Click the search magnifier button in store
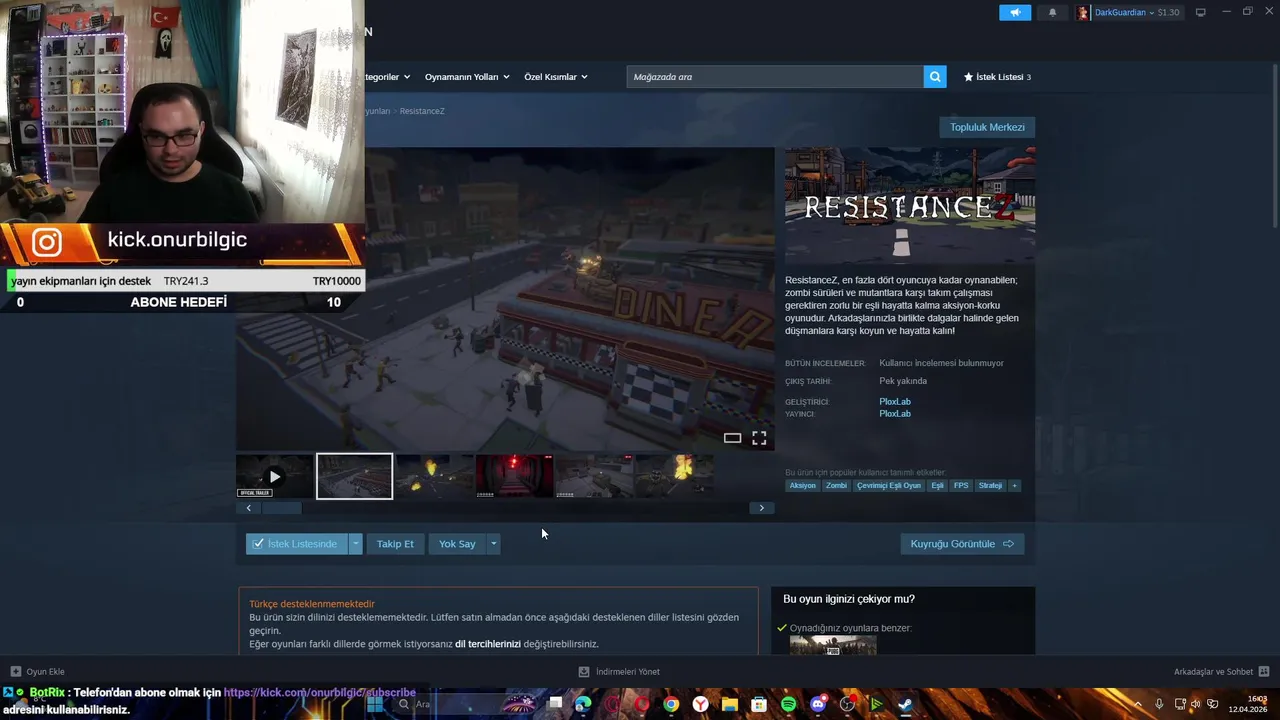 935,77
